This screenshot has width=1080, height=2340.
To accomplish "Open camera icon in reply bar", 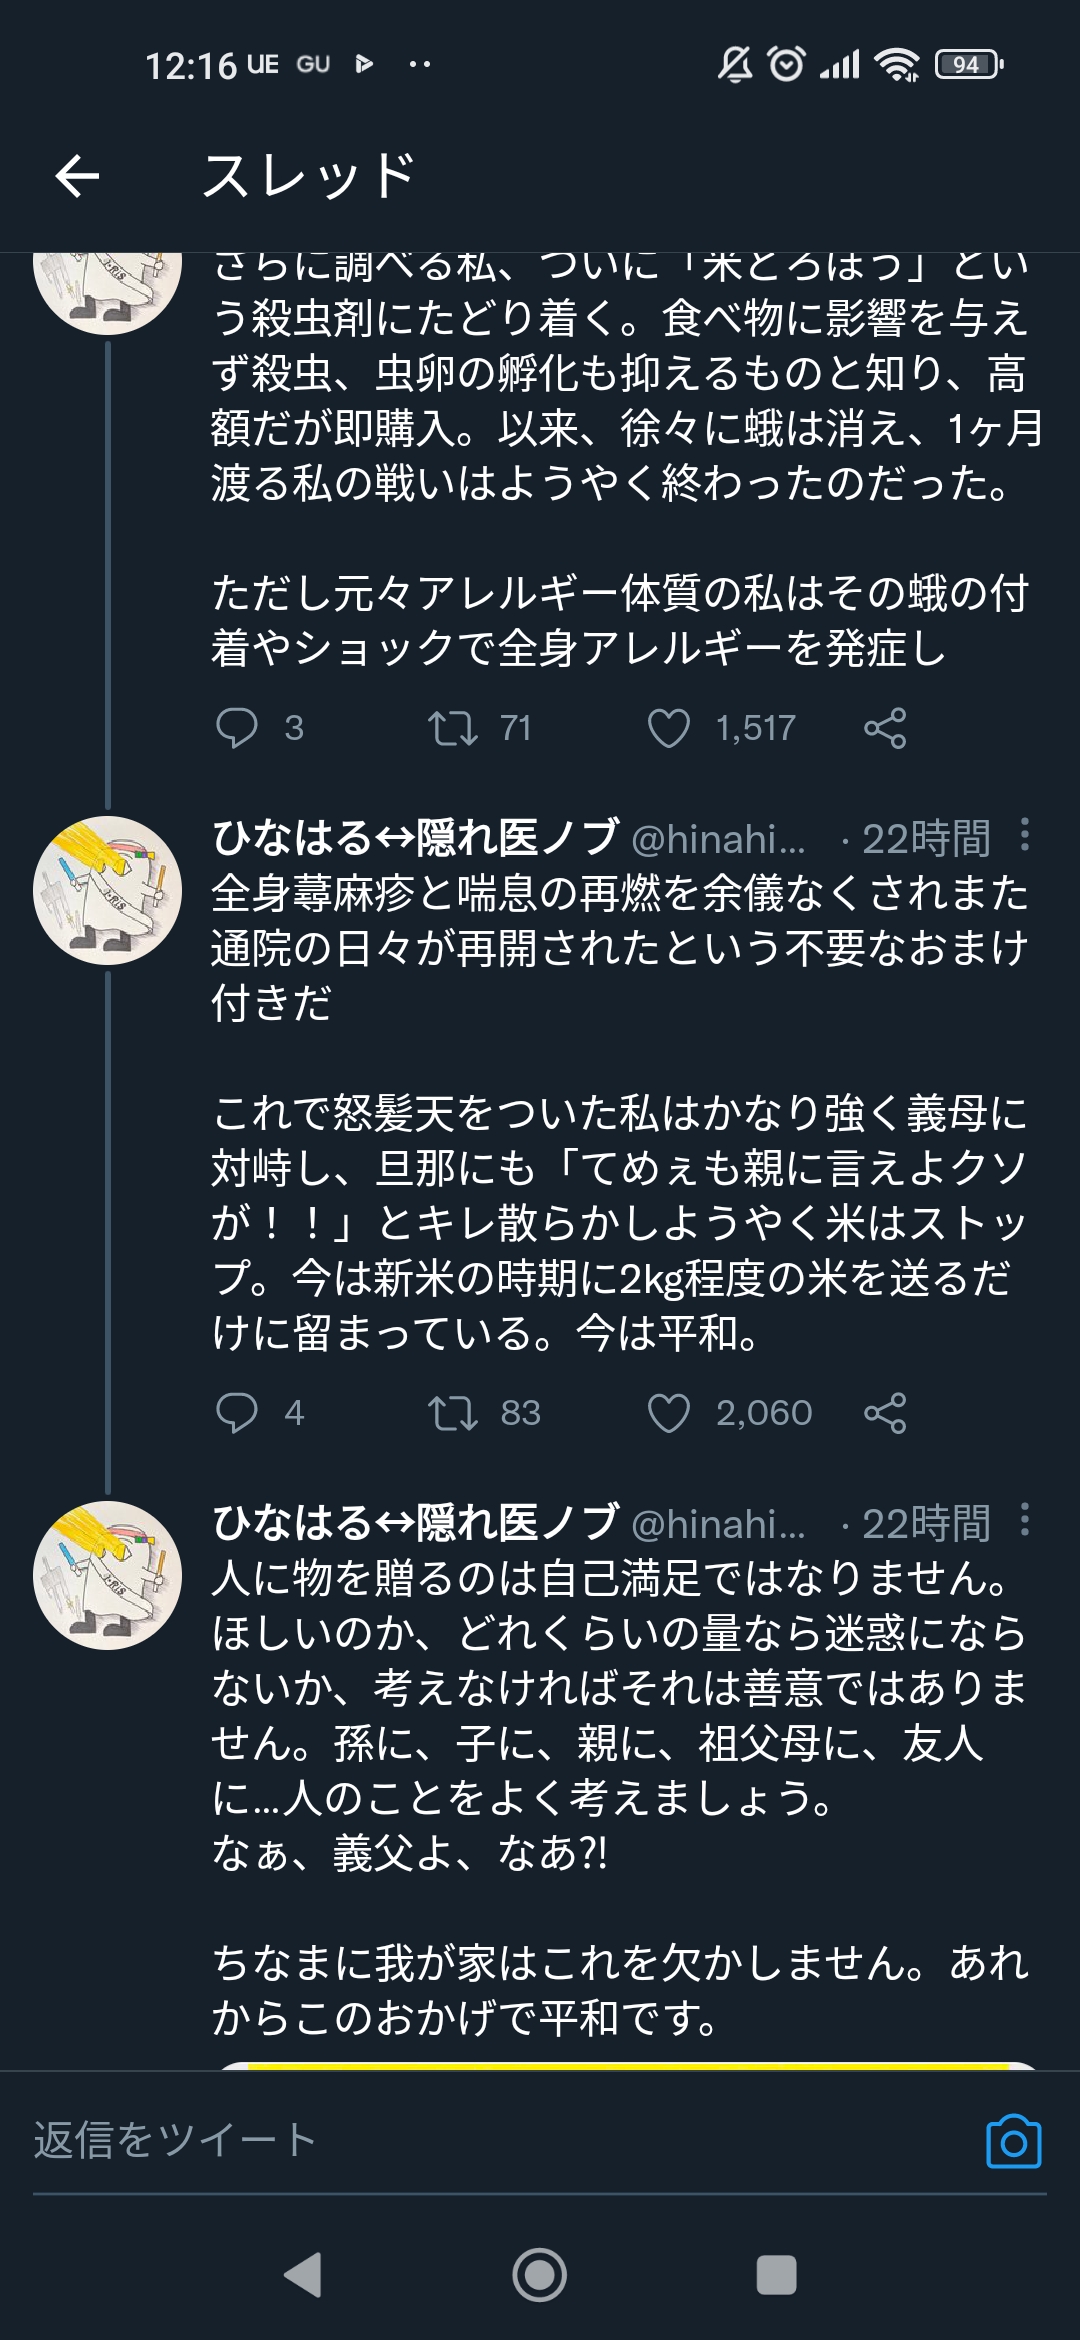I will pyautogui.click(x=1013, y=2141).
